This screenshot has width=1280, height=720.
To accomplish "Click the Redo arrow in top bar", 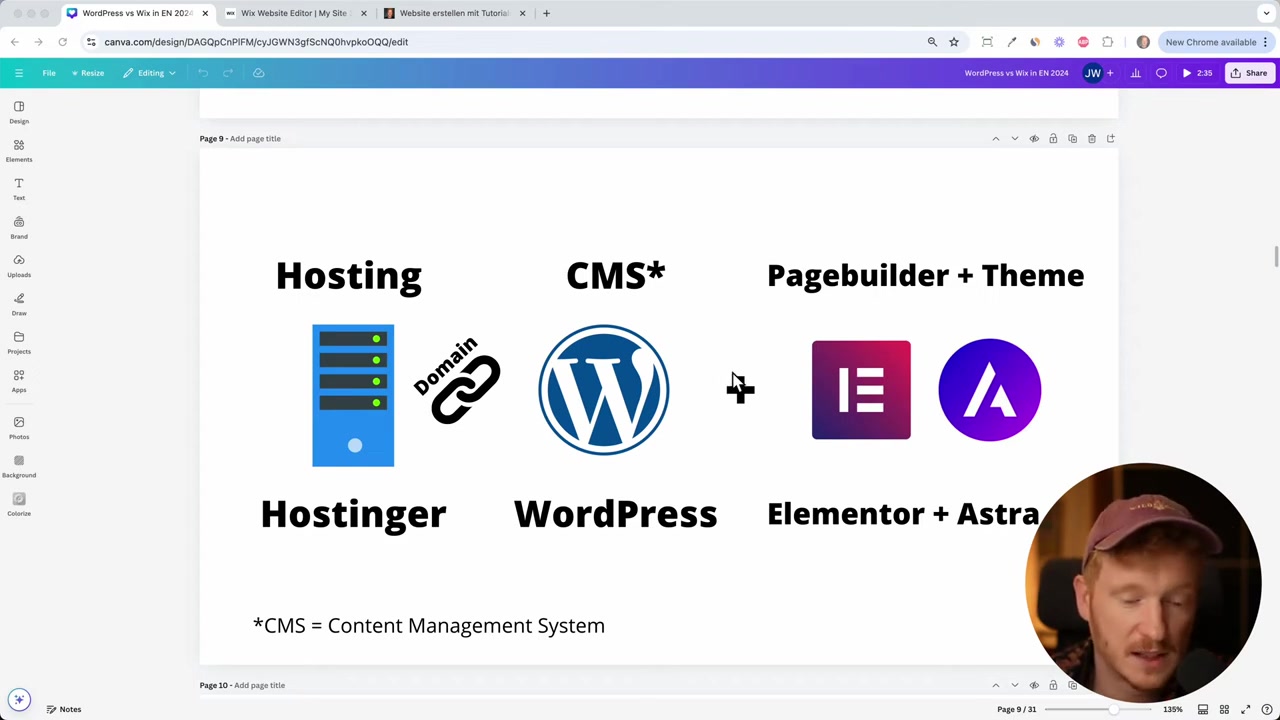I will (228, 73).
